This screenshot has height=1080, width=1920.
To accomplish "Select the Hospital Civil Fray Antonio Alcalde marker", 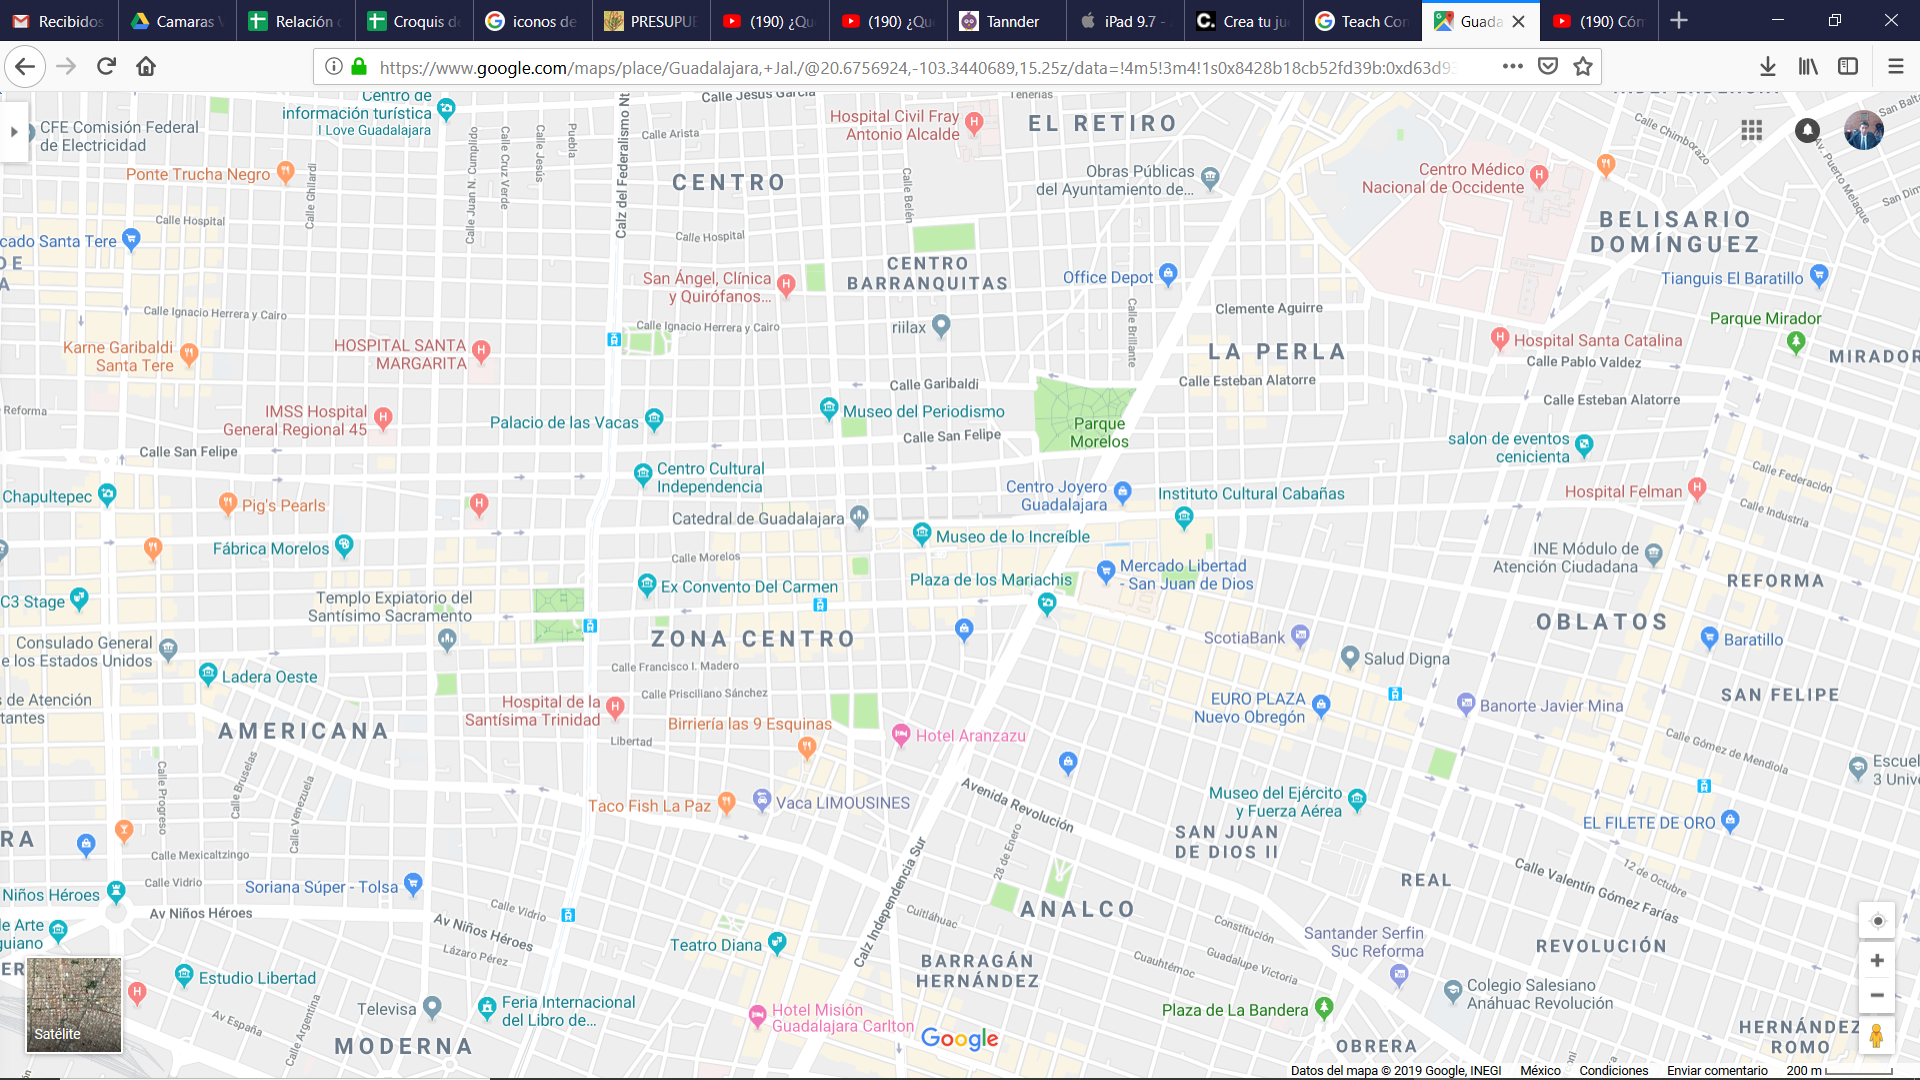I will pyautogui.click(x=974, y=122).
